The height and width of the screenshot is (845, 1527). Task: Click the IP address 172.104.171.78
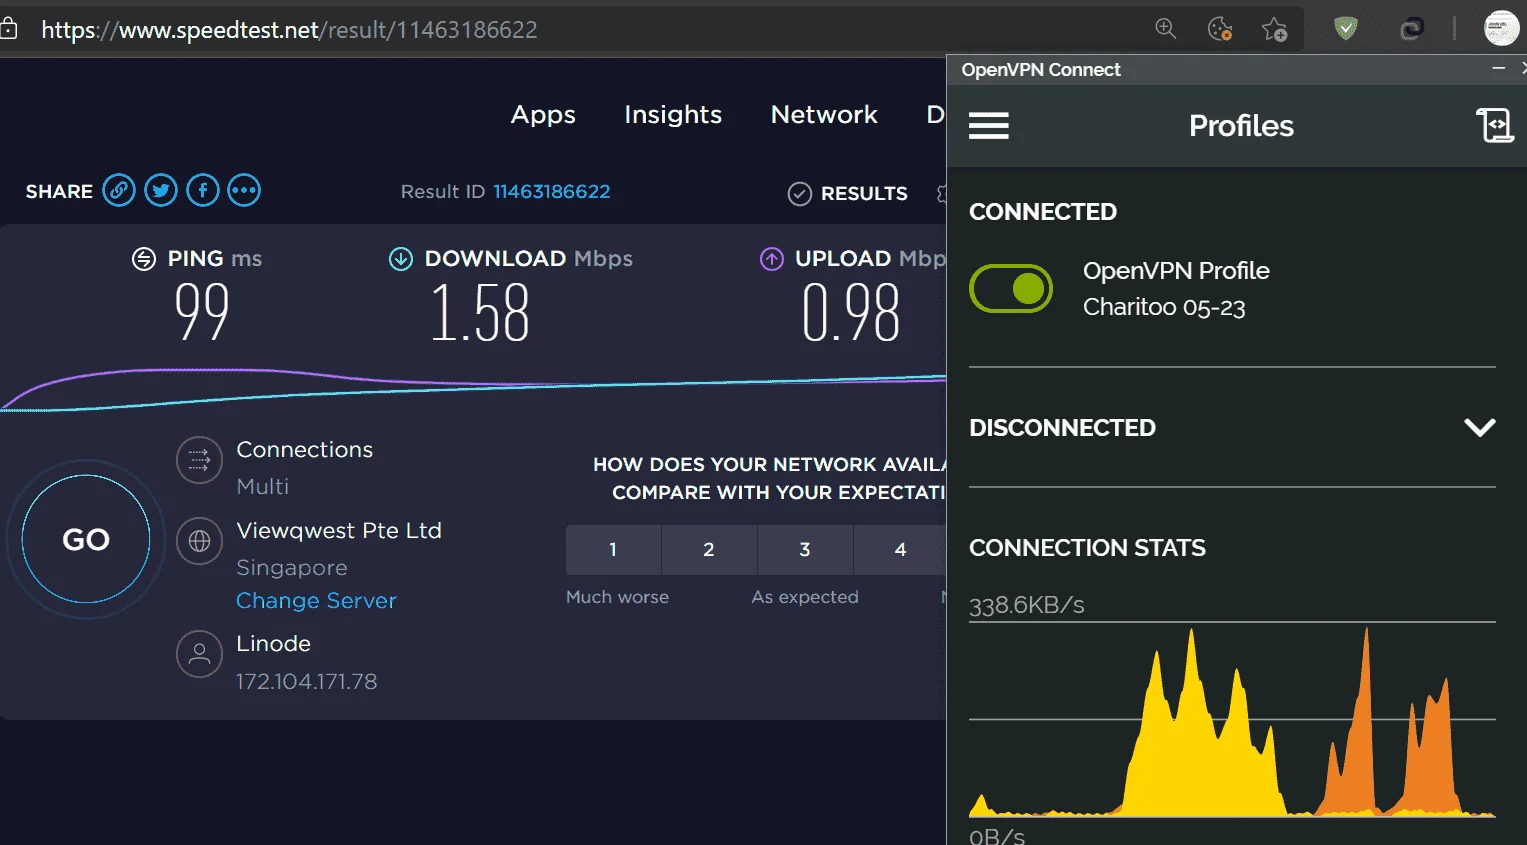306,682
